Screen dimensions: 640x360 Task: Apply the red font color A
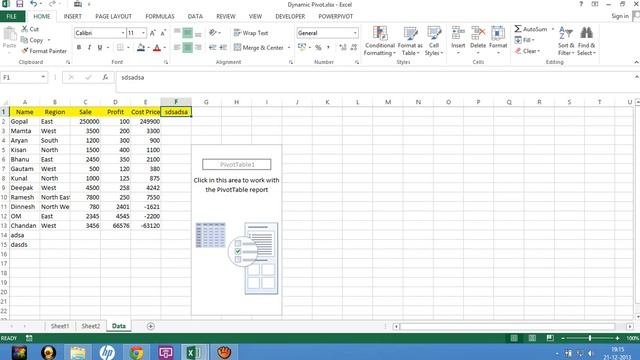click(x=157, y=47)
